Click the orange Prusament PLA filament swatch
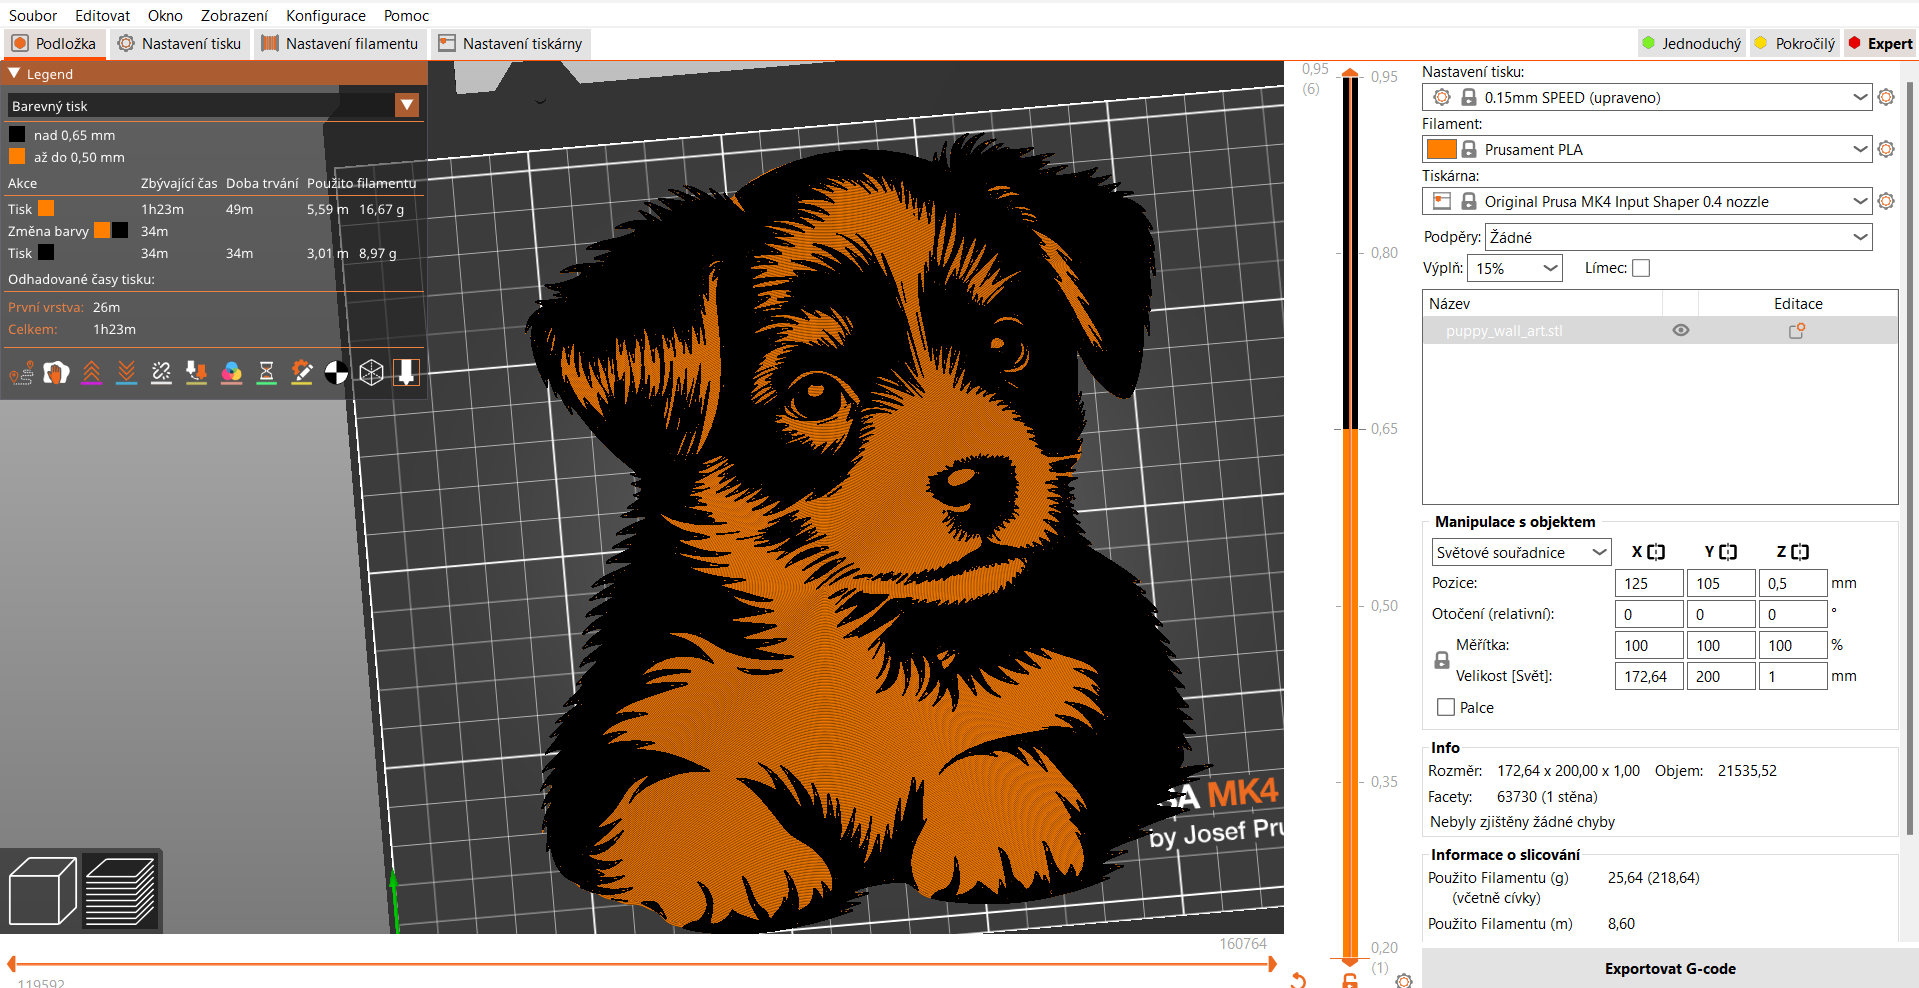Viewport: 1919px width, 988px height. point(1441,149)
